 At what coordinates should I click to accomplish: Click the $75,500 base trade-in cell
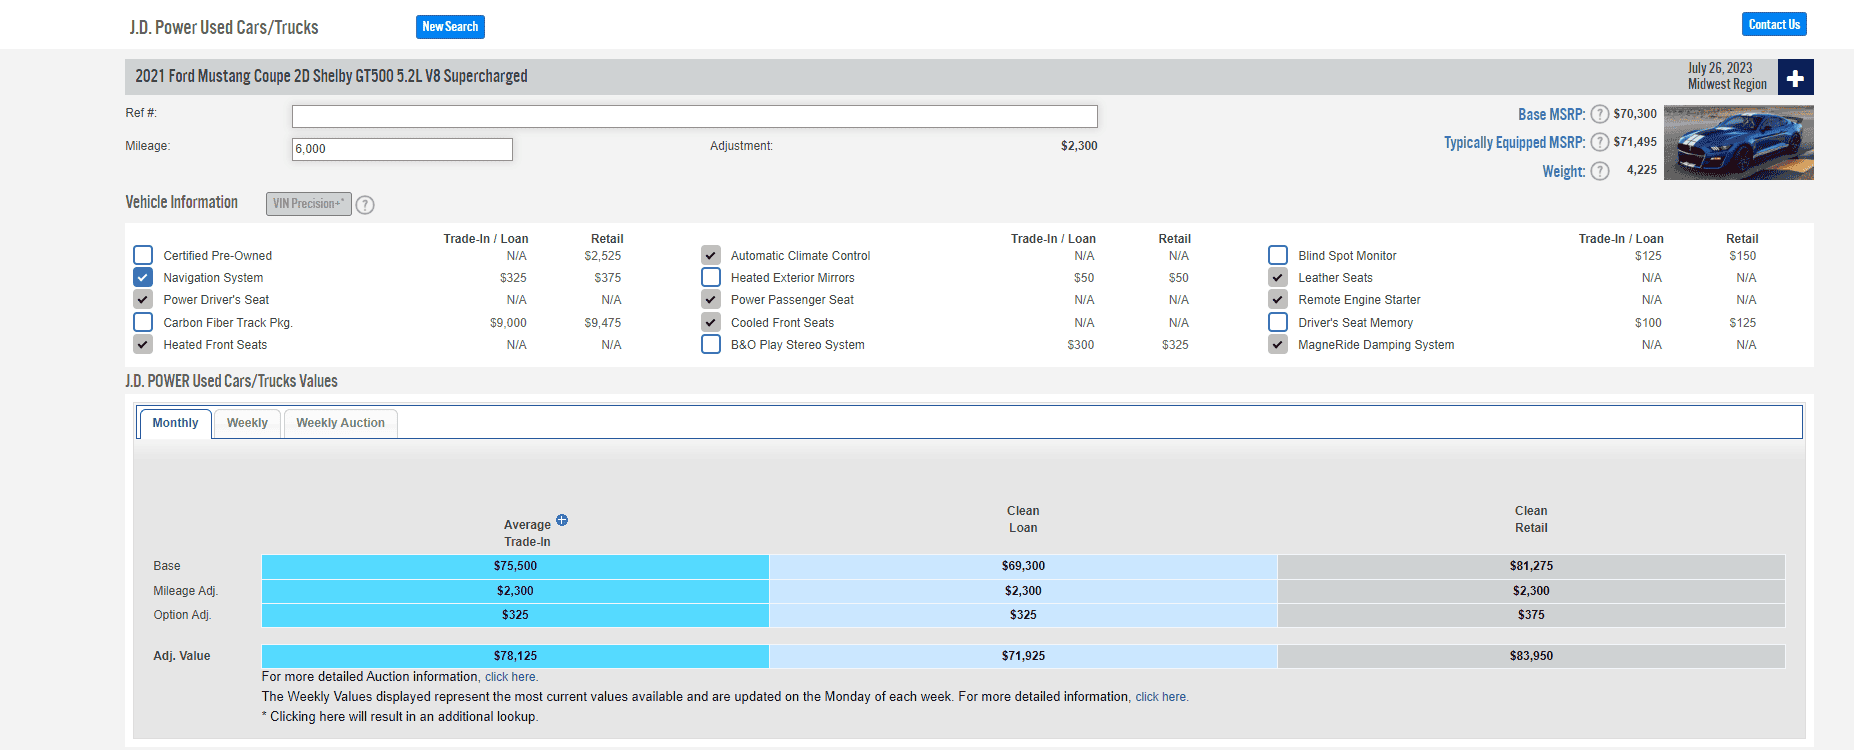(x=515, y=566)
